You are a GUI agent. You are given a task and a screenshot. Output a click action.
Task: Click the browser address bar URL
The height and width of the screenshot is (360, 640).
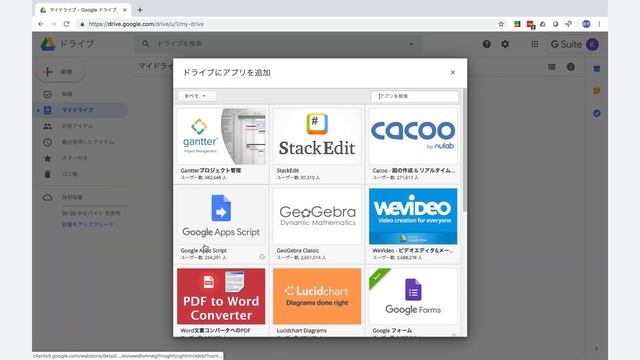[146, 24]
